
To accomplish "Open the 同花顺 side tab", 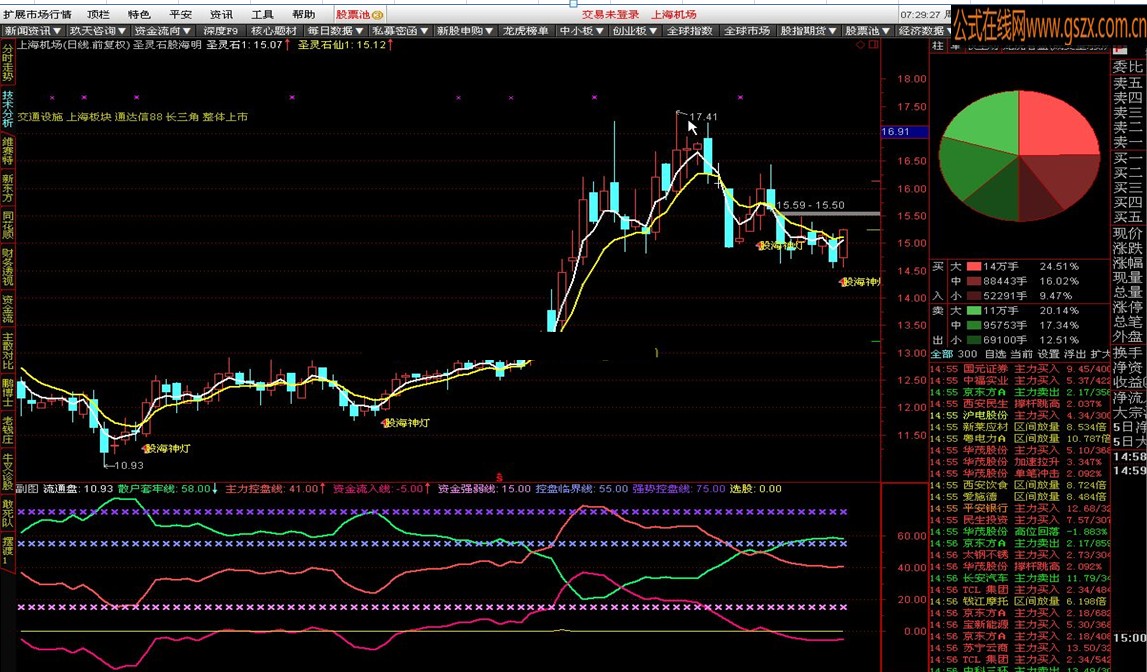I will click(7, 225).
